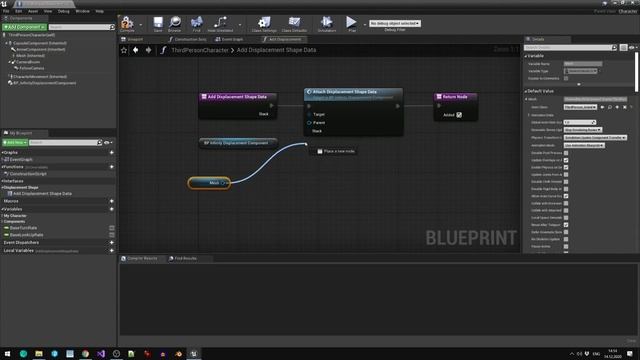640x360 pixels.
Task: Click the File Explorer taskbar icon
Action: coord(39,353)
